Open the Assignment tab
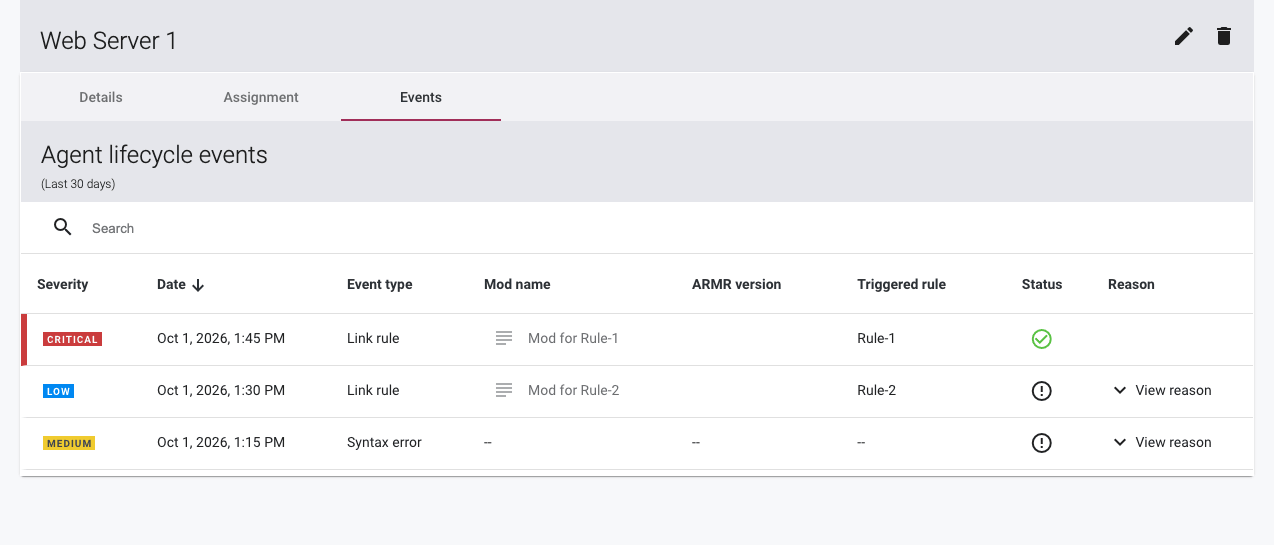Image resolution: width=1274 pixels, height=545 pixels. pos(261,97)
